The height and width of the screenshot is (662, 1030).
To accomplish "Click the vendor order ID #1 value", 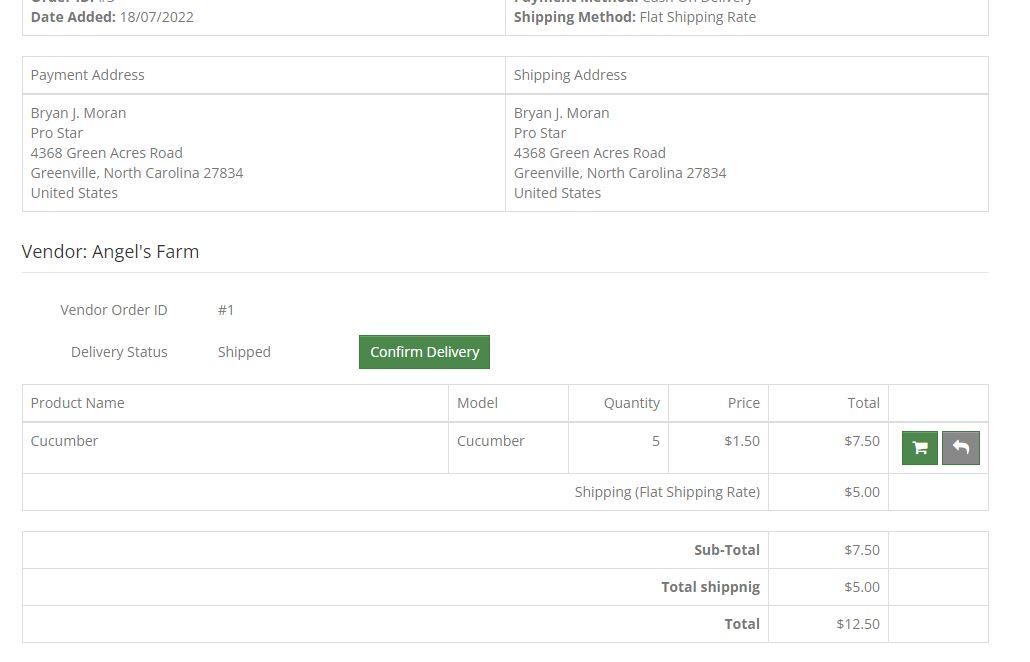I will click(x=226, y=310).
